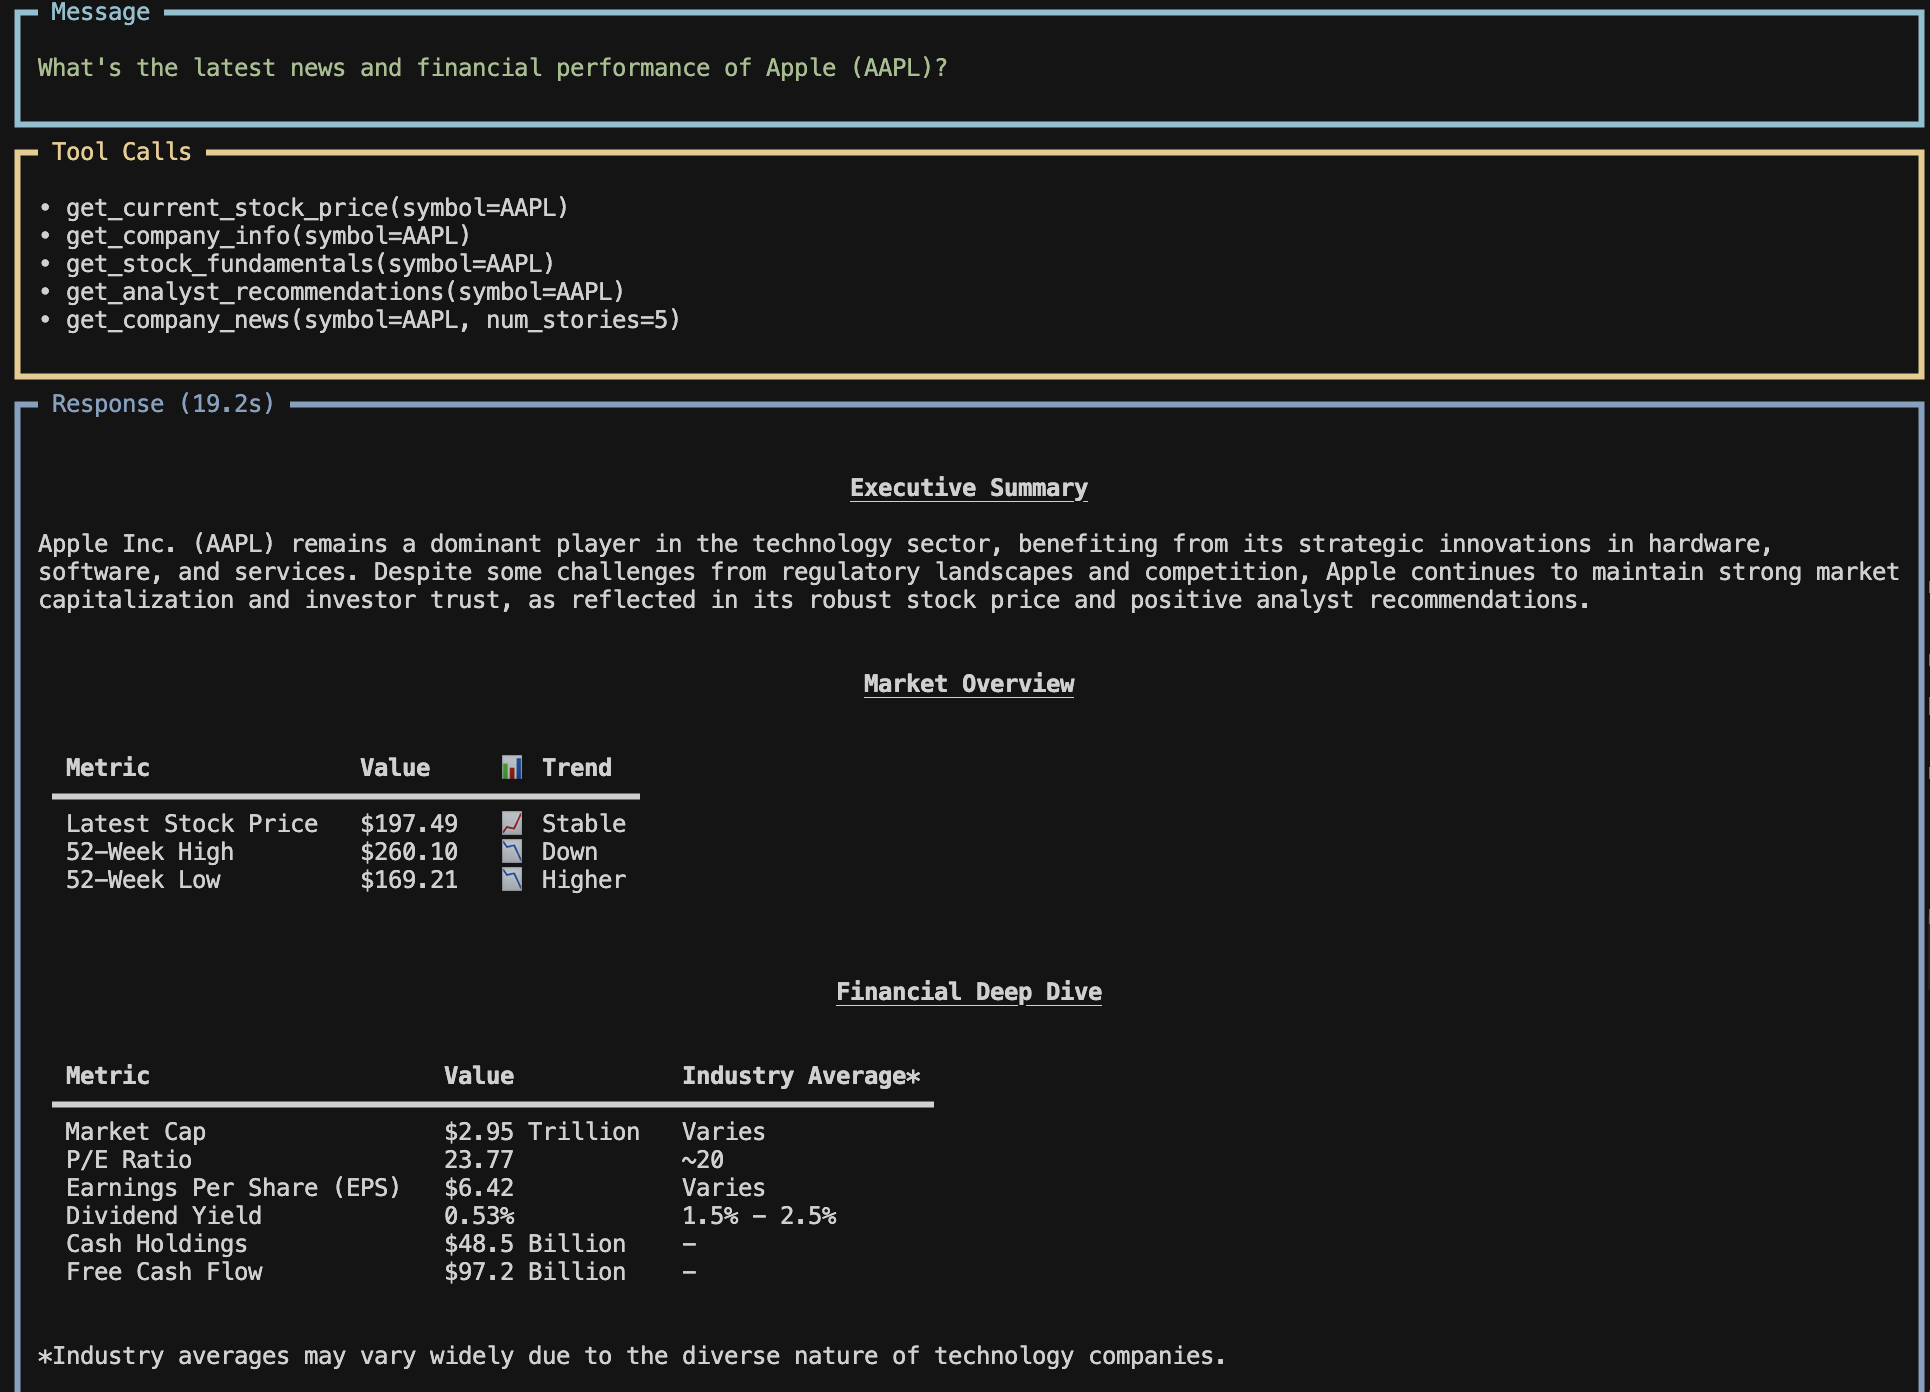Screen dimensions: 1930x1392
Task: Click the industry averages footnote text
Action: (632, 1356)
